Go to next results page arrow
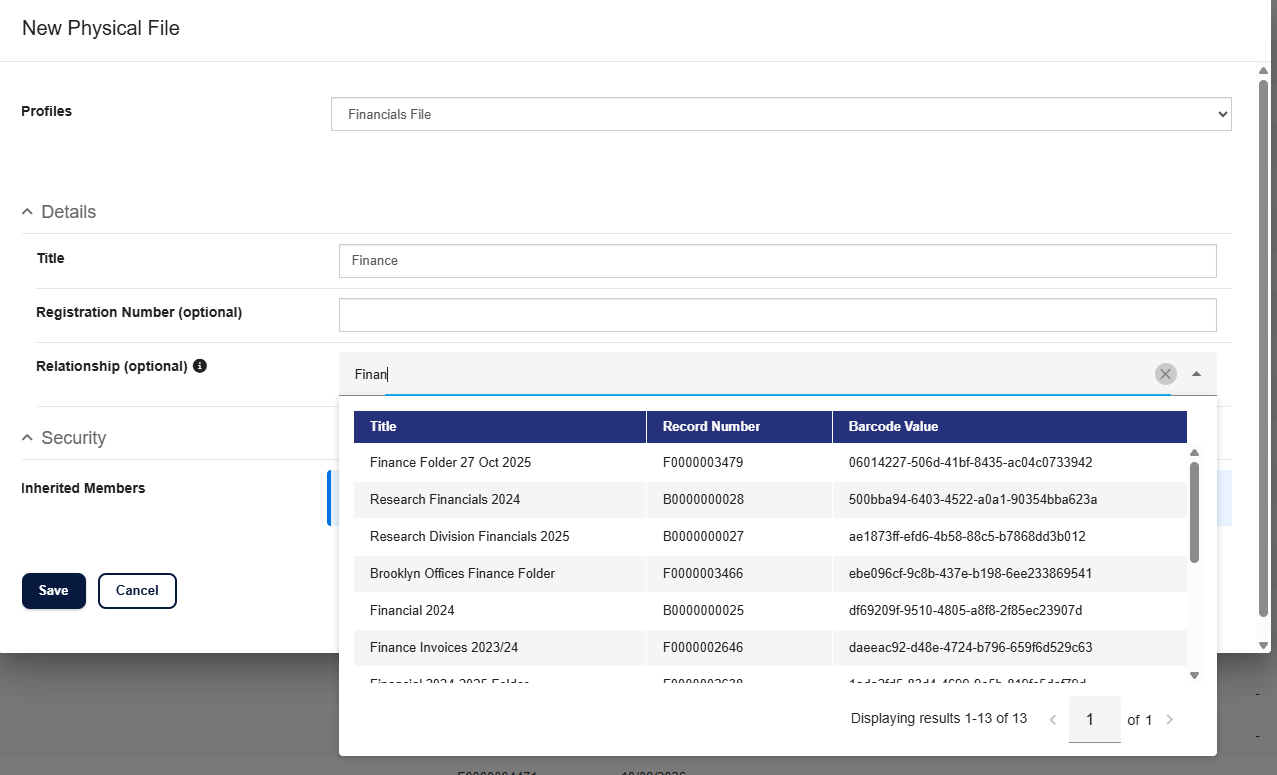The width and height of the screenshot is (1277, 775). (1170, 719)
